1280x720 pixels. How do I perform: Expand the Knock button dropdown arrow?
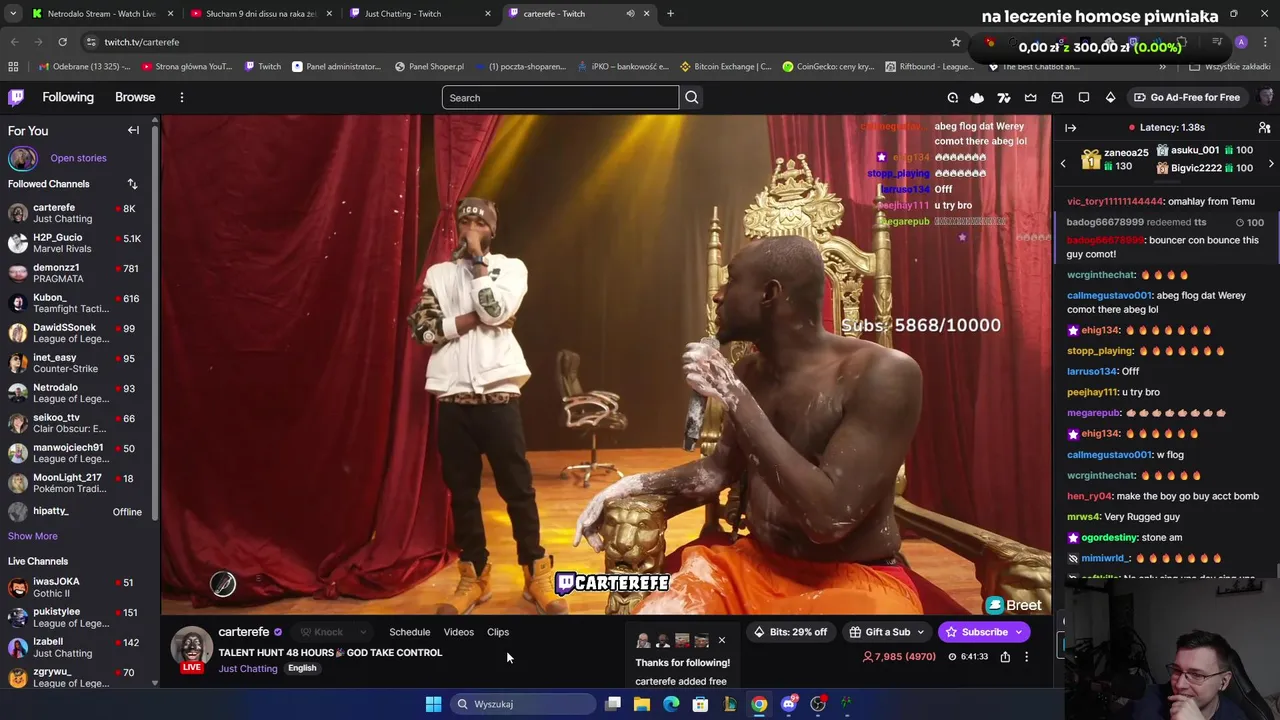[x=362, y=632]
